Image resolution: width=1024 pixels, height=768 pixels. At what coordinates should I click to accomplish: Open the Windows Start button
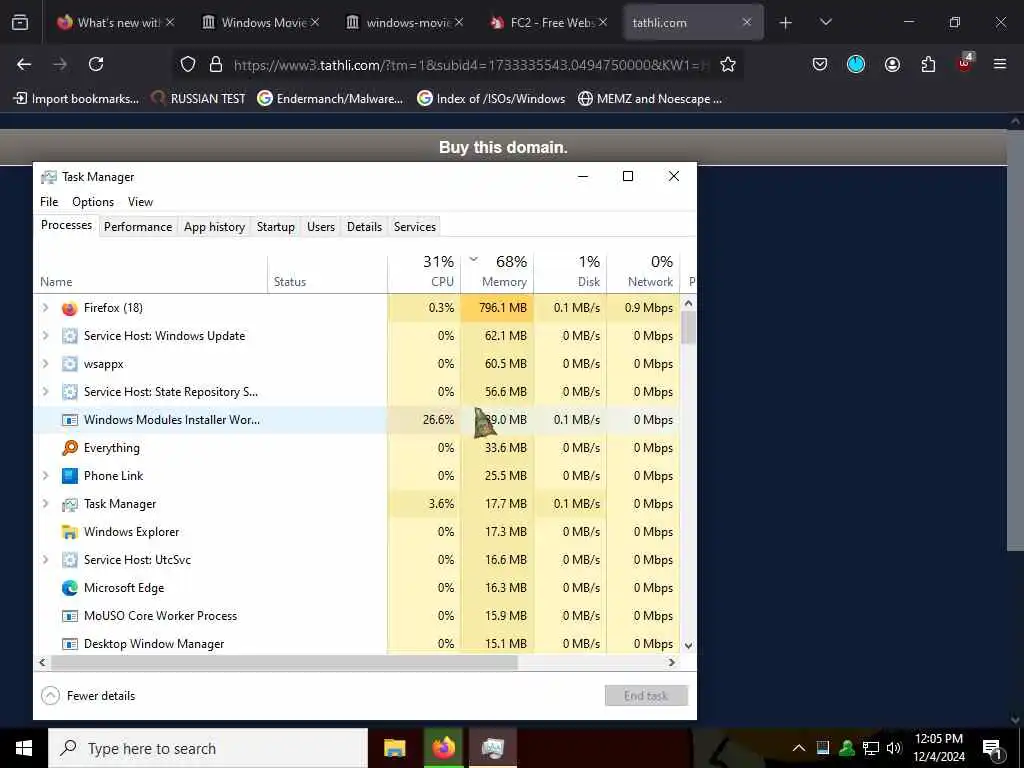(24, 748)
